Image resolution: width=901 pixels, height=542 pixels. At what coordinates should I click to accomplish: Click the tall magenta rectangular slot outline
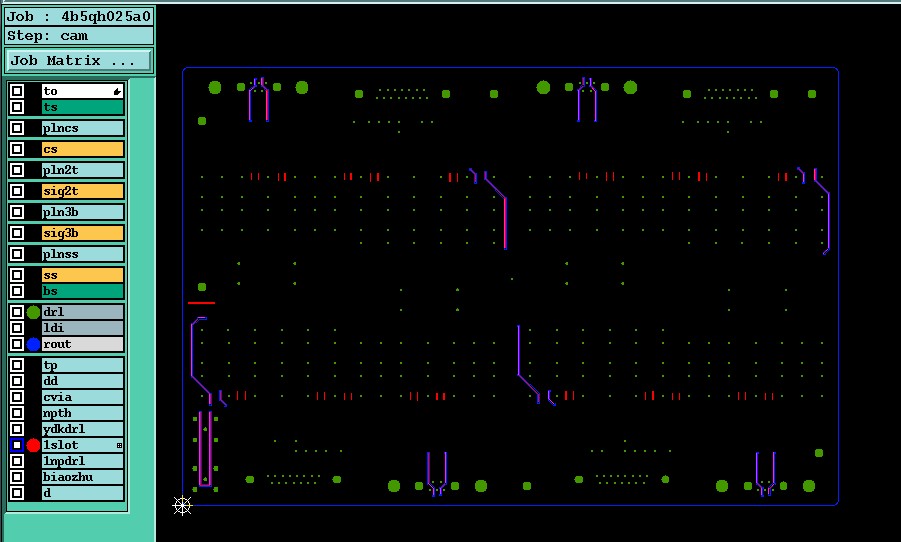[205, 449]
